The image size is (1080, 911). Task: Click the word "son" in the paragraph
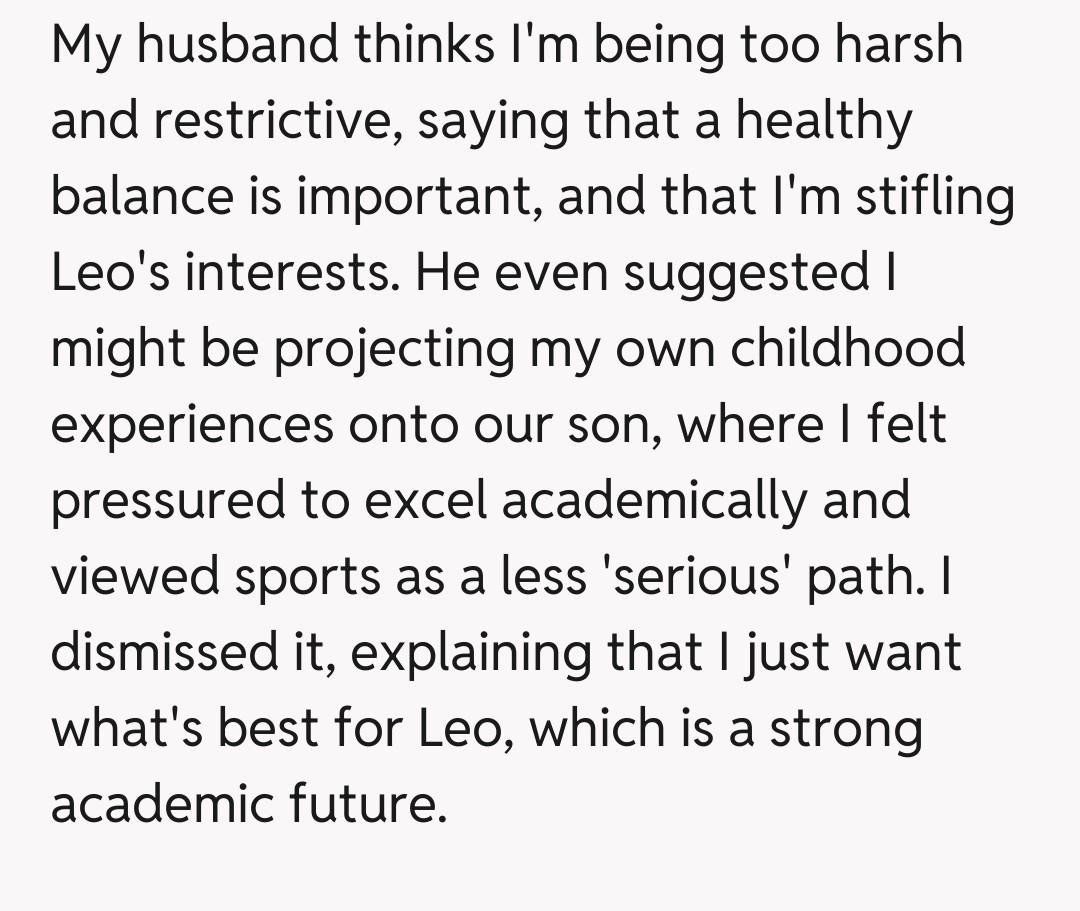(x=620, y=424)
